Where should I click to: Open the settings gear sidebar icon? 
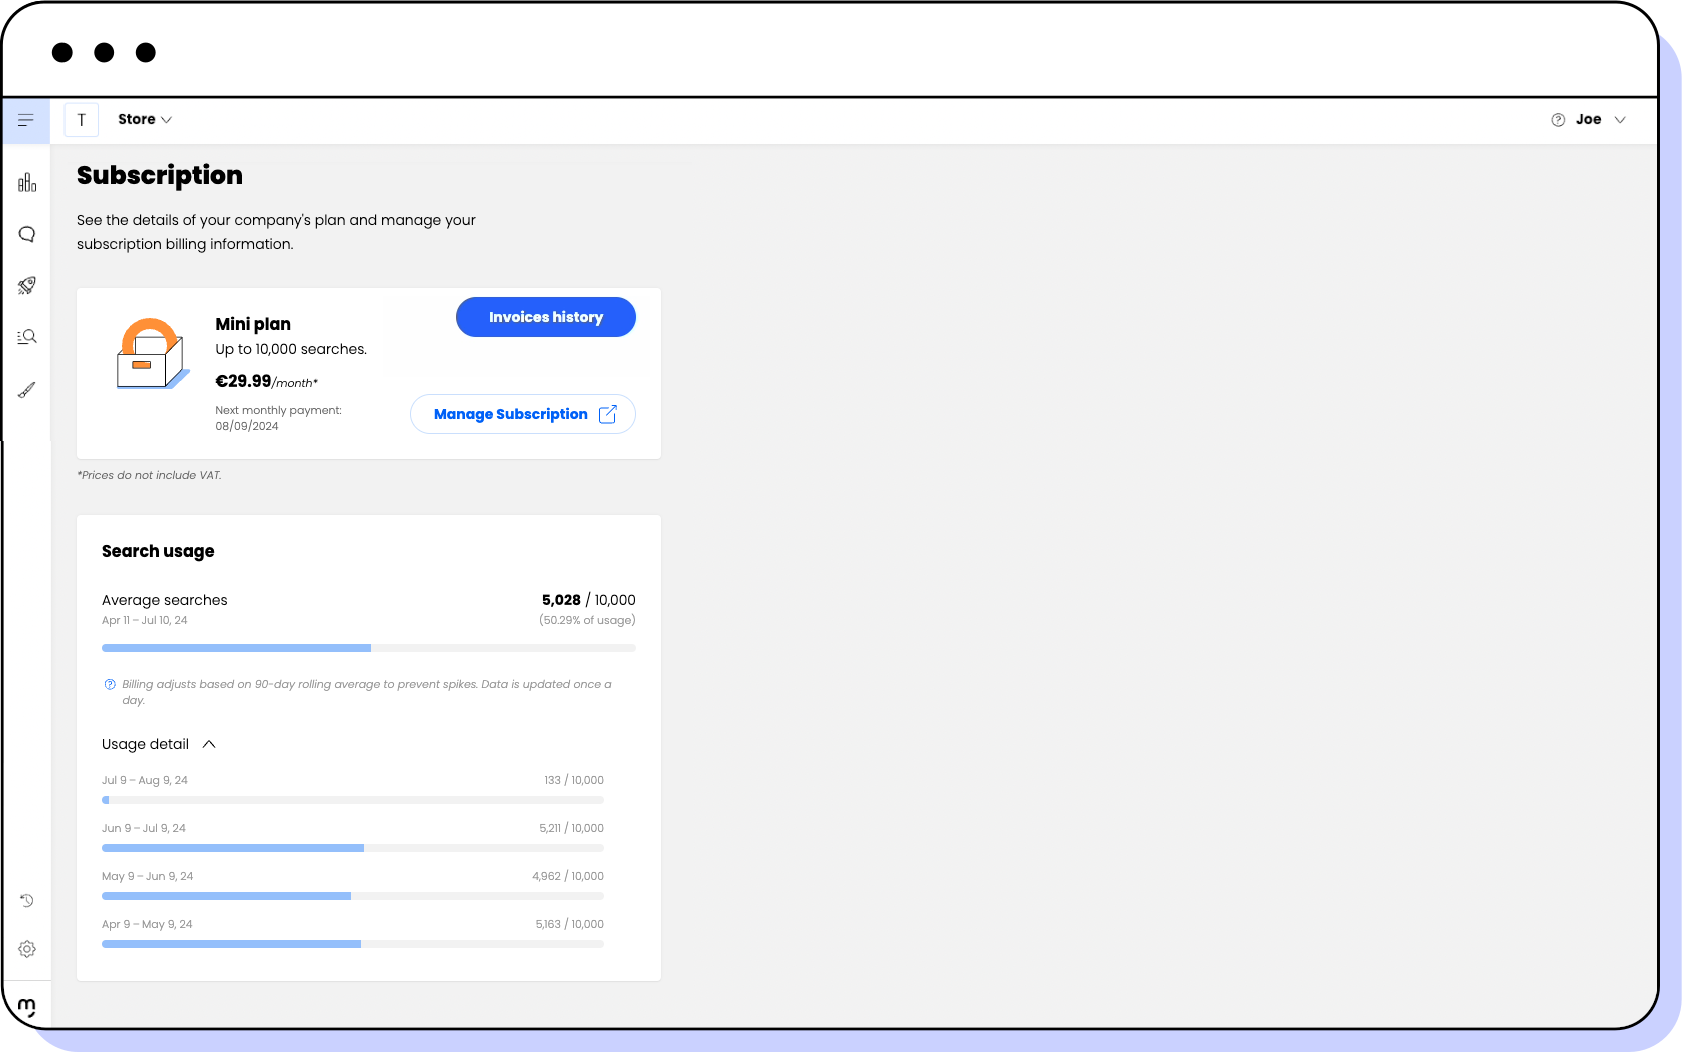[27, 949]
